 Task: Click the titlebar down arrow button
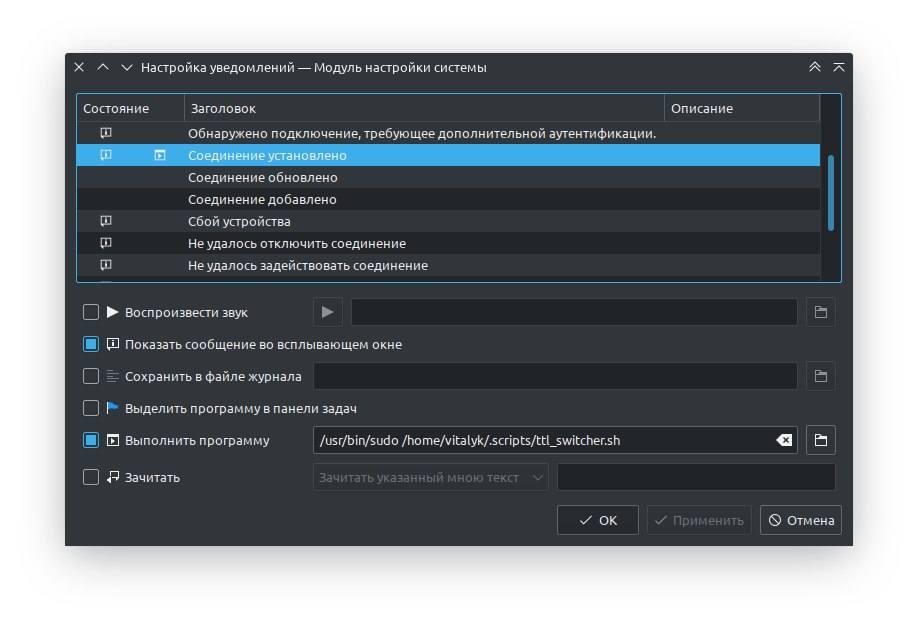click(x=126, y=67)
